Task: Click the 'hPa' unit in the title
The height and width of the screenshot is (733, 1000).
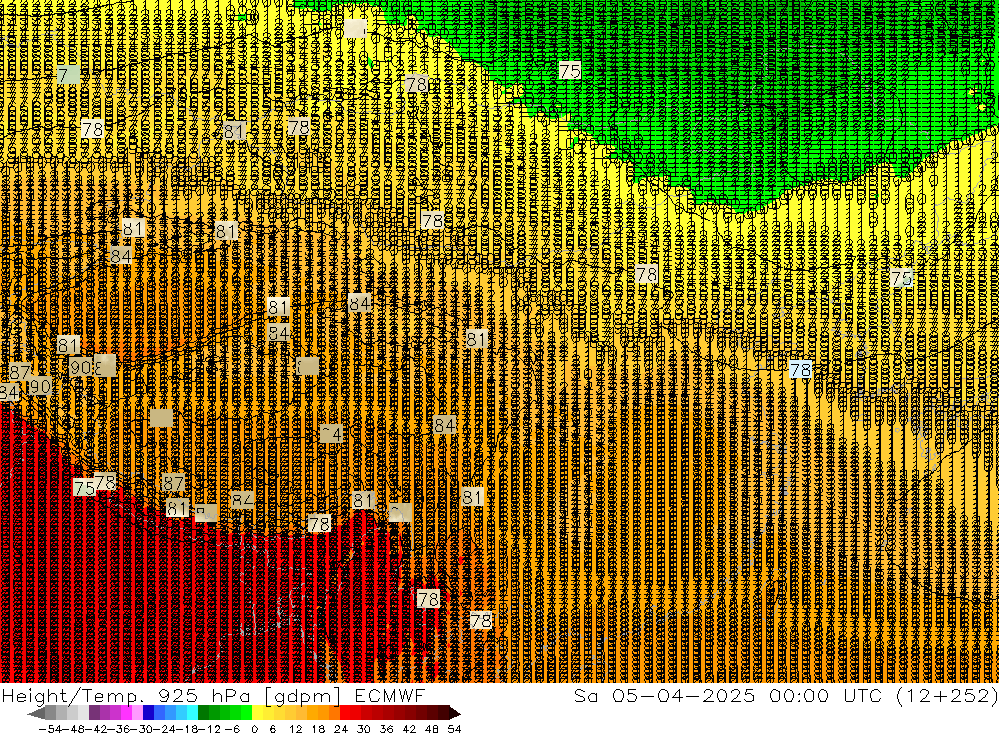Action: pyautogui.click(x=231, y=696)
